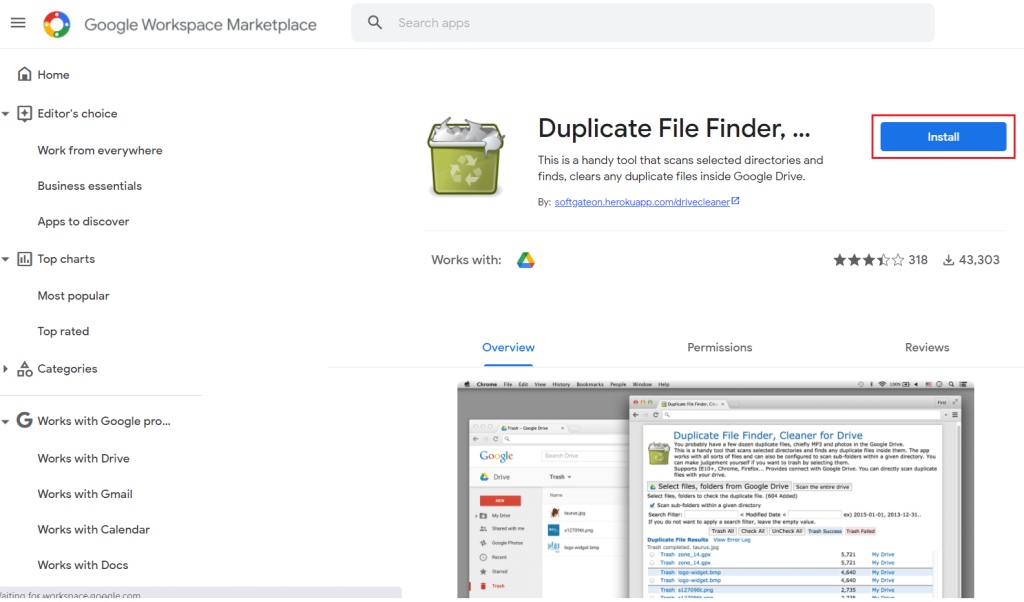Switch to the Reviews tab
Screen dimensions: 1024x602
[926, 347]
